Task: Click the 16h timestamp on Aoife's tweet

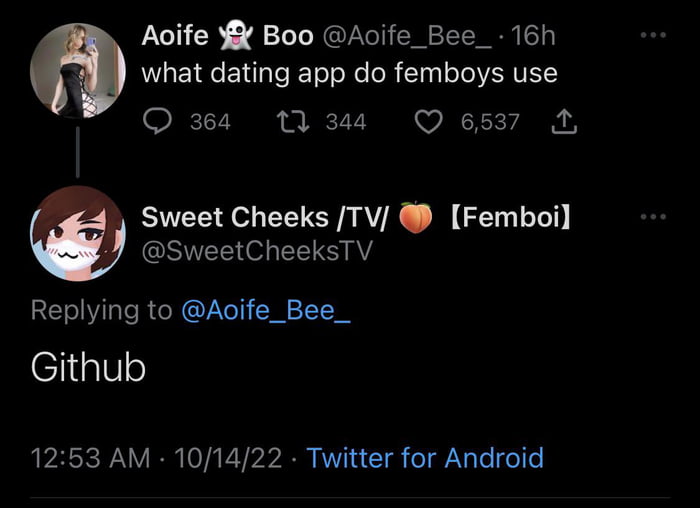Action: (532, 36)
